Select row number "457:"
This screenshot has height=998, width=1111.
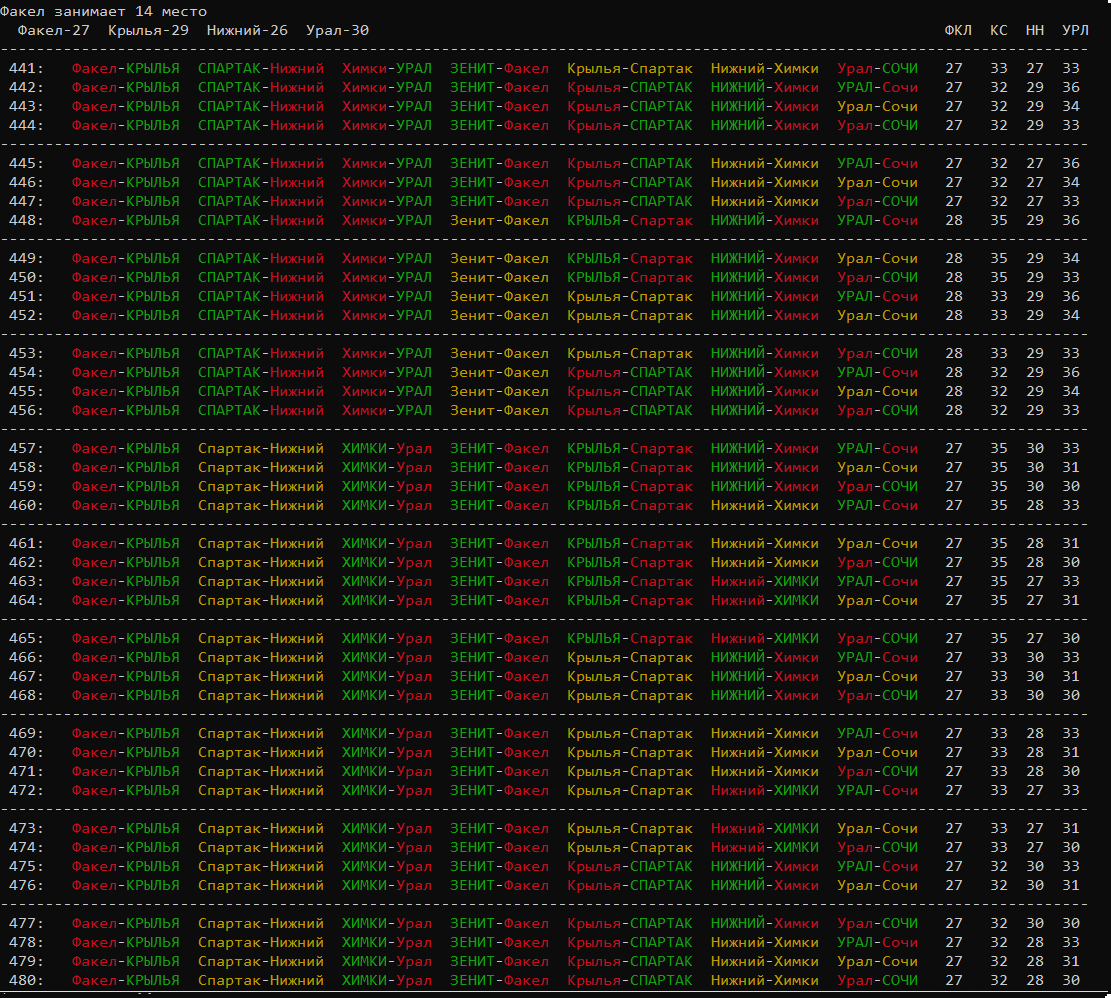tap(26, 448)
